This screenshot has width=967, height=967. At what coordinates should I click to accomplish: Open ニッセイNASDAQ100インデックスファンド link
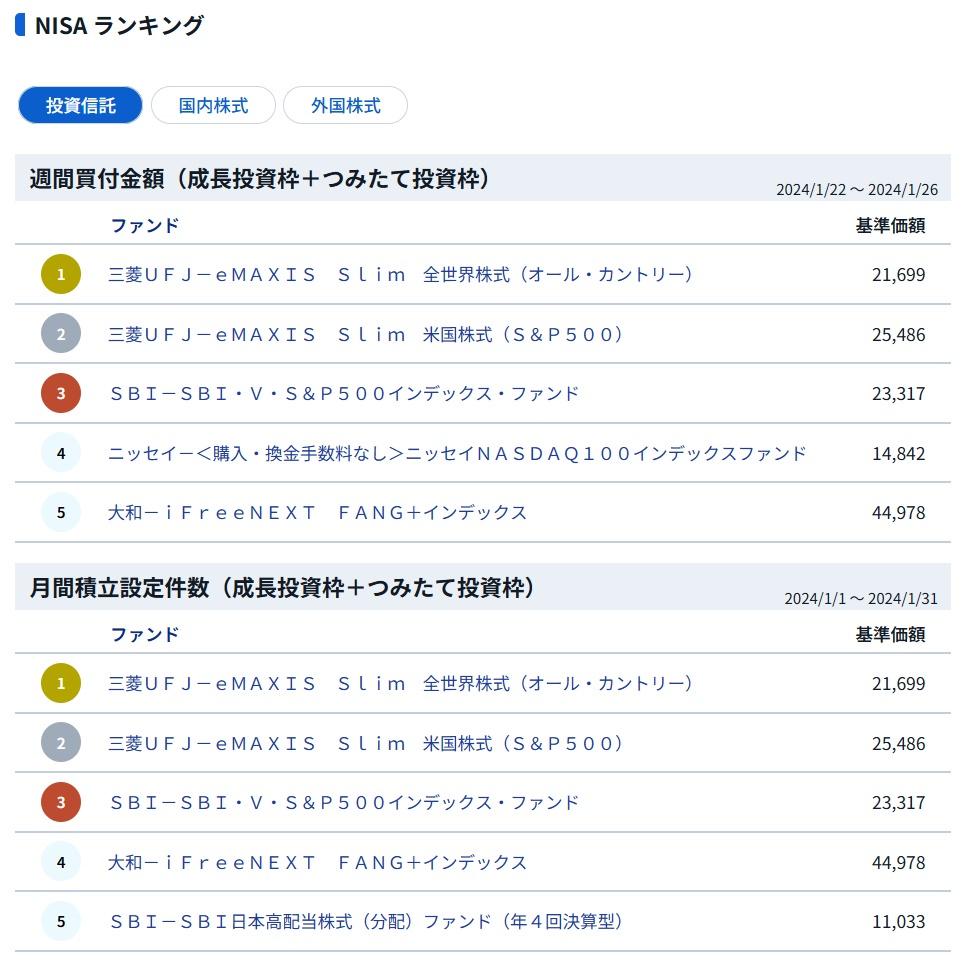(457, 453)
